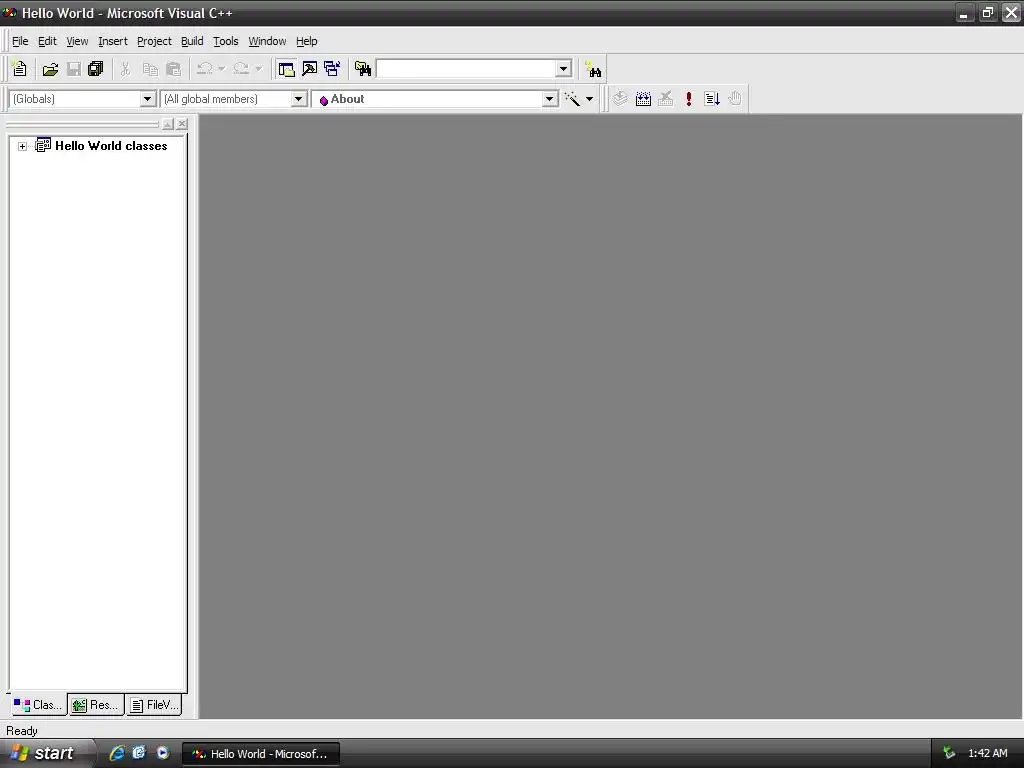Open the Project menu

pyautogui.click(x=154, y=41)
